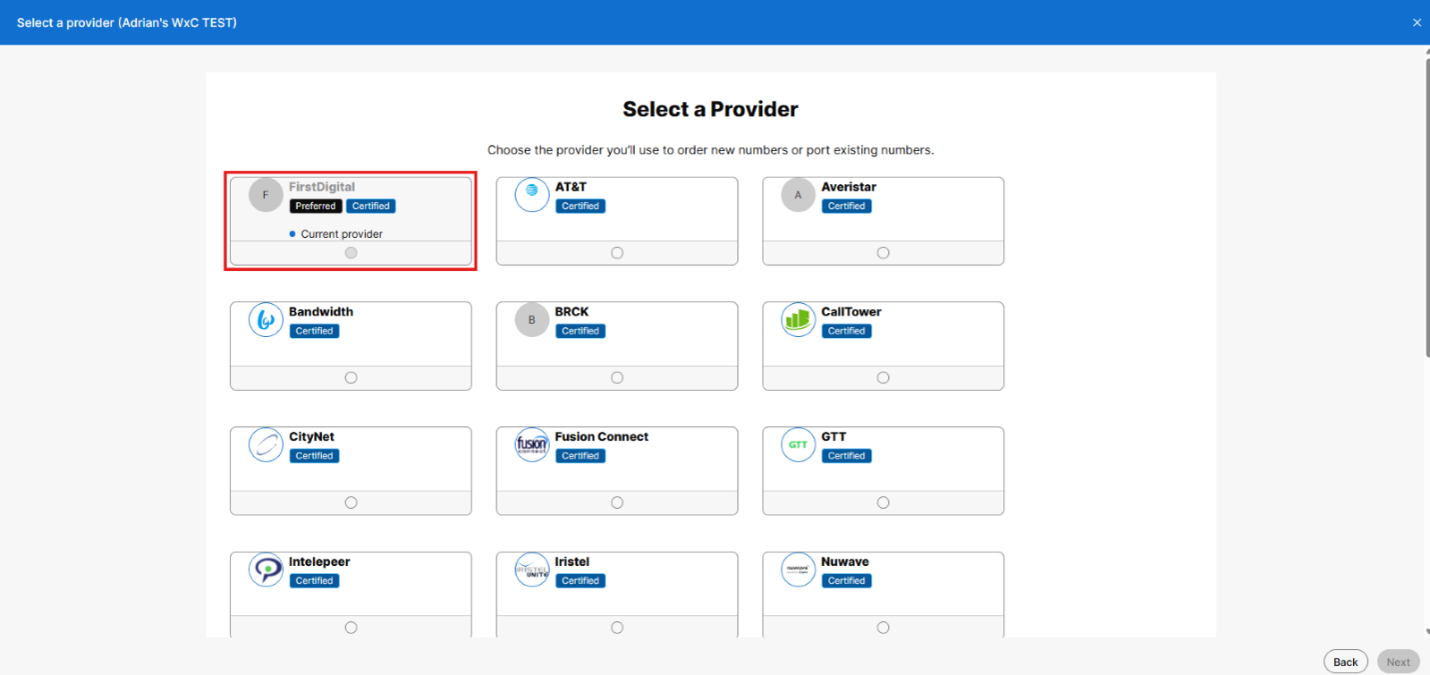Click the Nuwave provider name
Viewport: 1430px width, 675px height.
[846, 562]
